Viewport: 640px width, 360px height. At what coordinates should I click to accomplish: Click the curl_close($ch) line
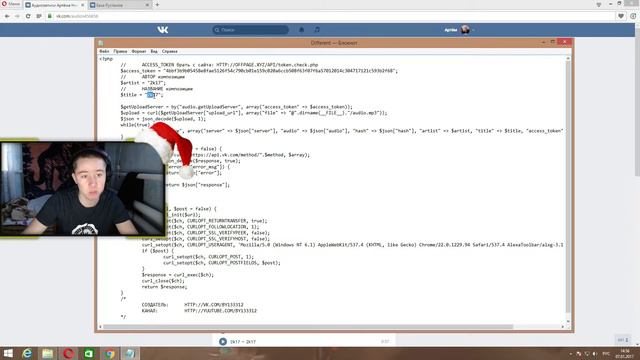[163, 281]
